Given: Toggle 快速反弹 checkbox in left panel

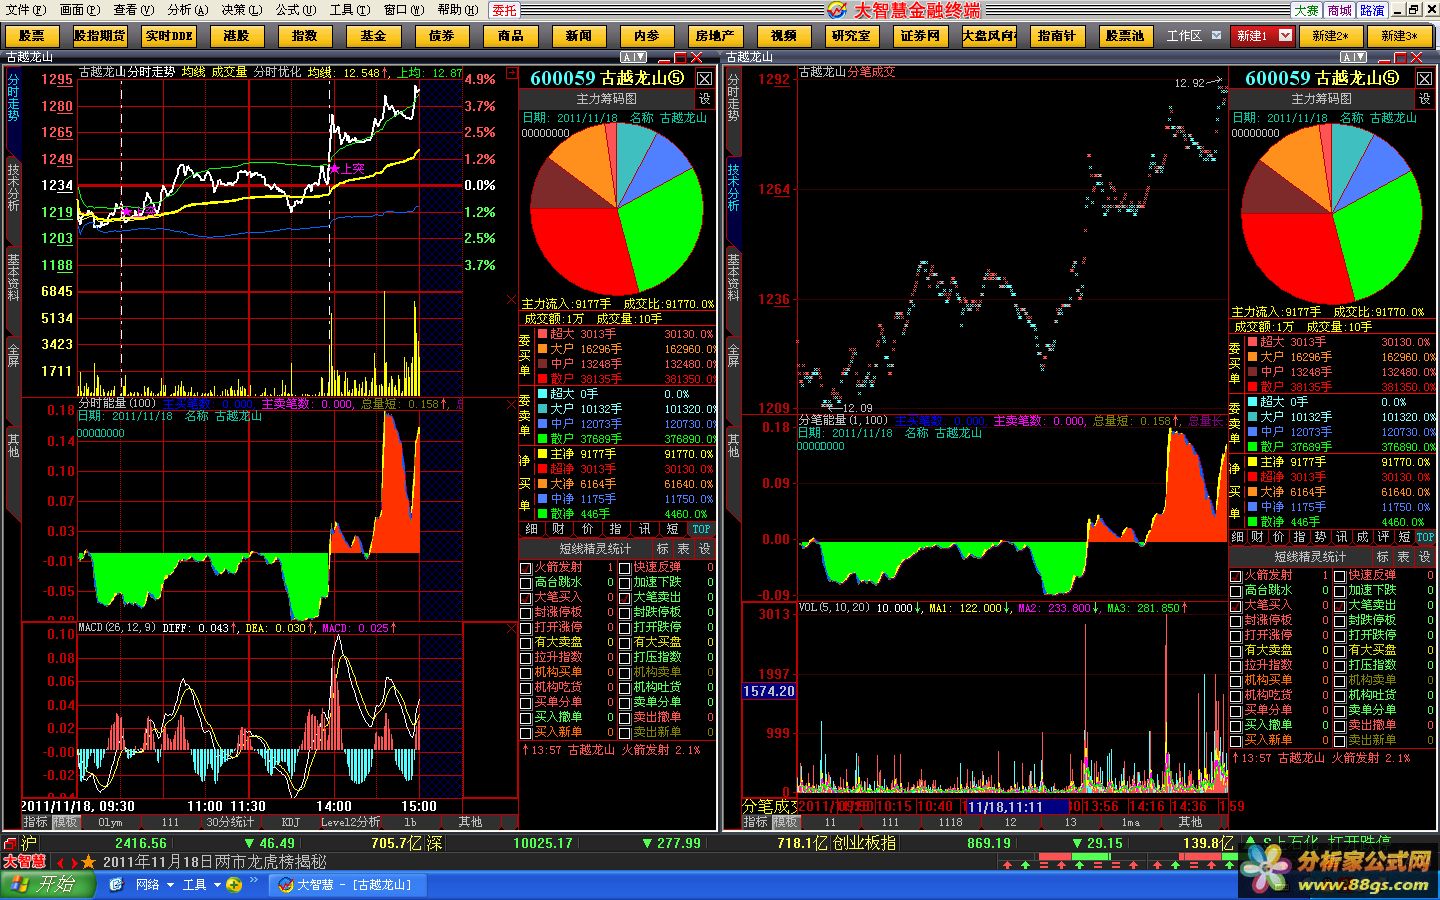Looking at the screenshot, I should click(625, 568).
